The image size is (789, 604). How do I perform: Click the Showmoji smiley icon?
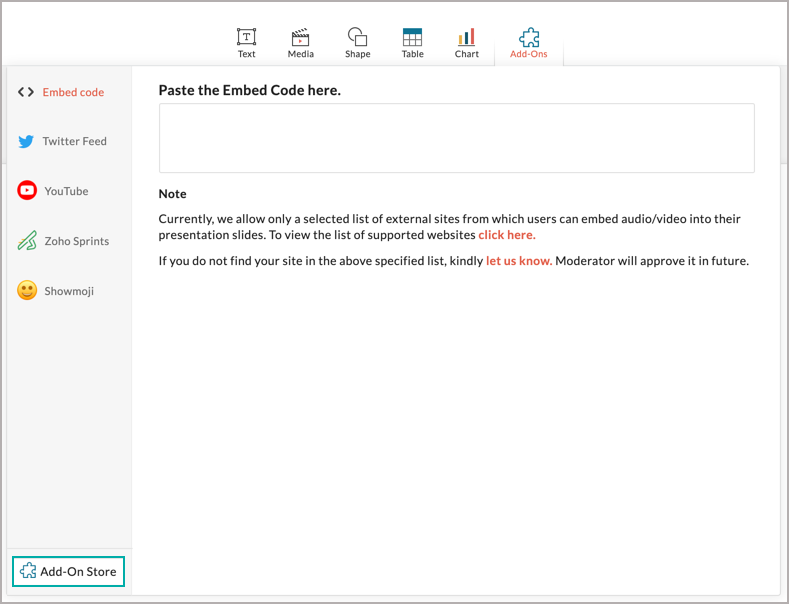(27, 290)
